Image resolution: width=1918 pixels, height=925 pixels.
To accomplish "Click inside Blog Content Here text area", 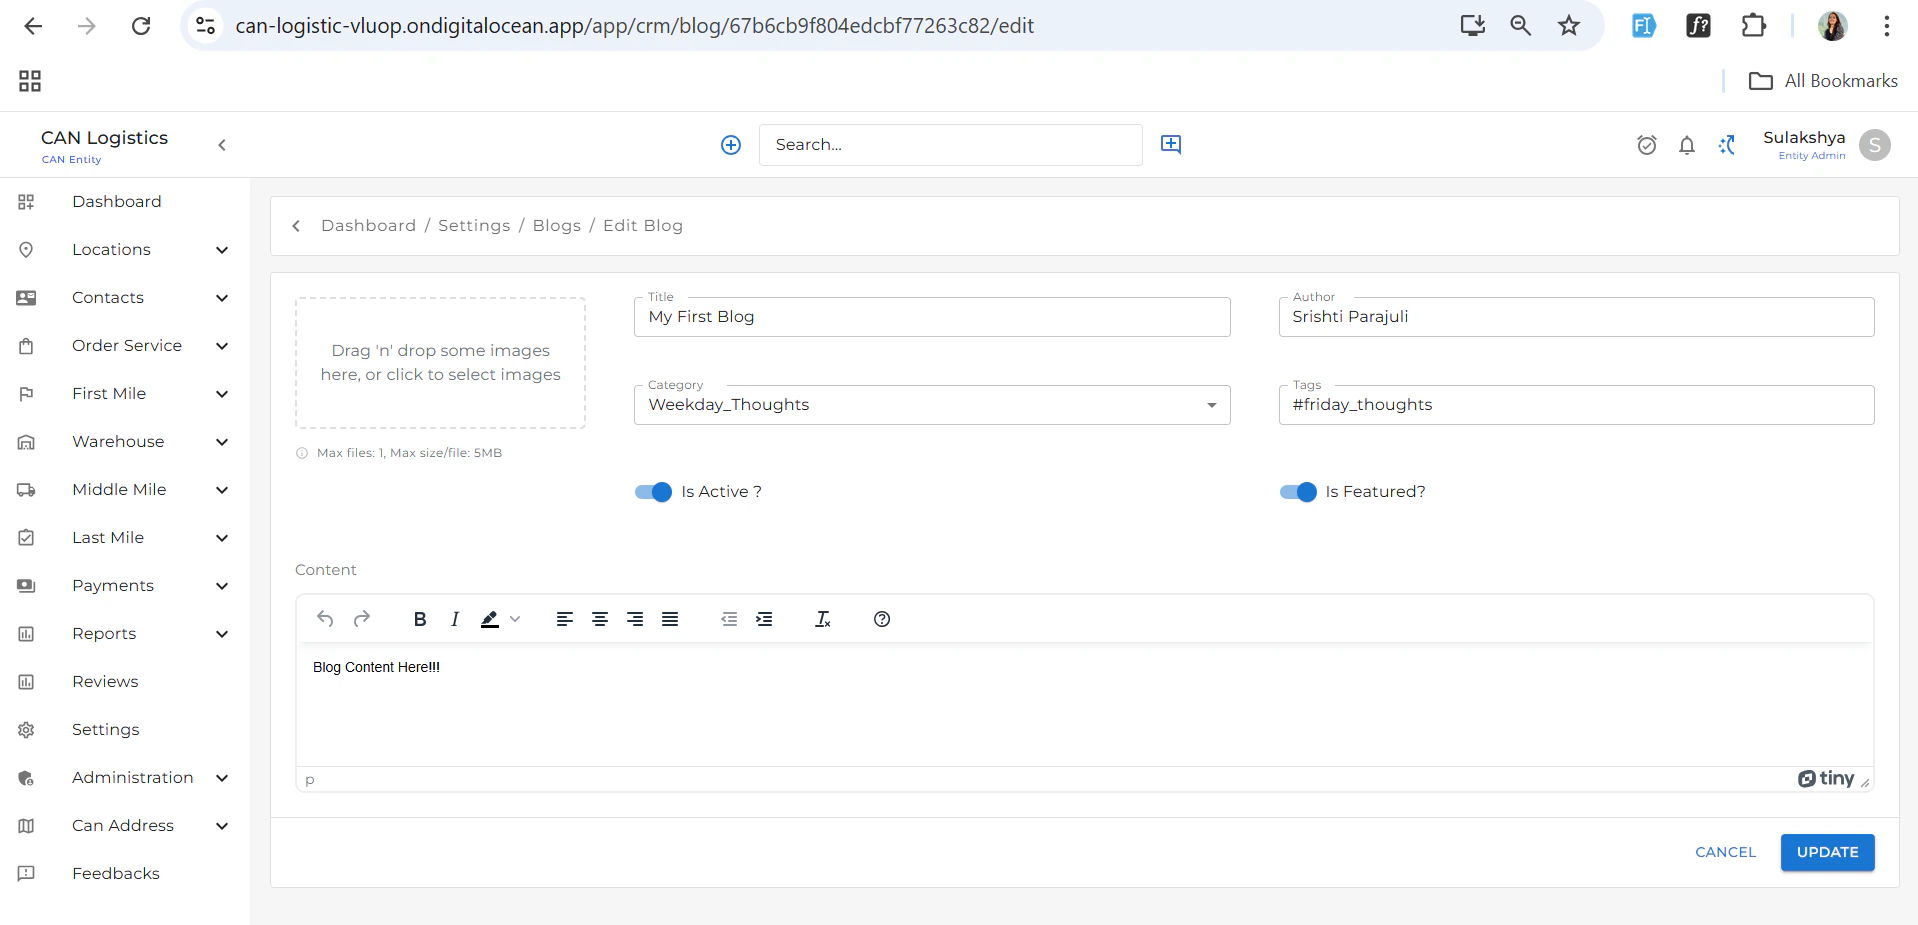I will tap(1084, 705).
